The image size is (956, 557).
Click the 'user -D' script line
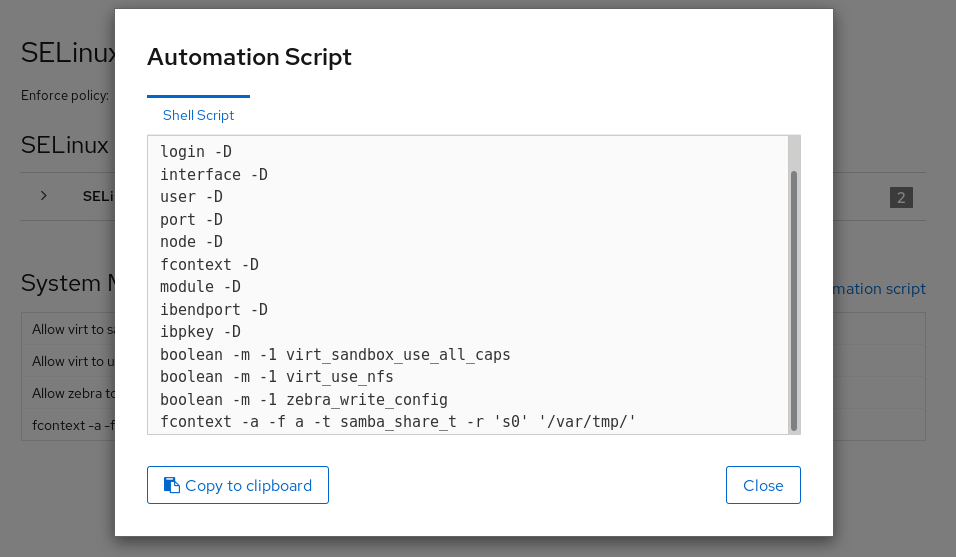tap(191, 197)
